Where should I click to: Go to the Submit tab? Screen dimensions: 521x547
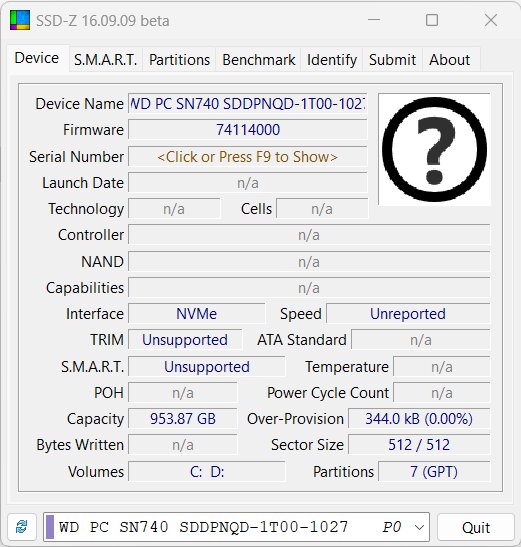(393, 60)
